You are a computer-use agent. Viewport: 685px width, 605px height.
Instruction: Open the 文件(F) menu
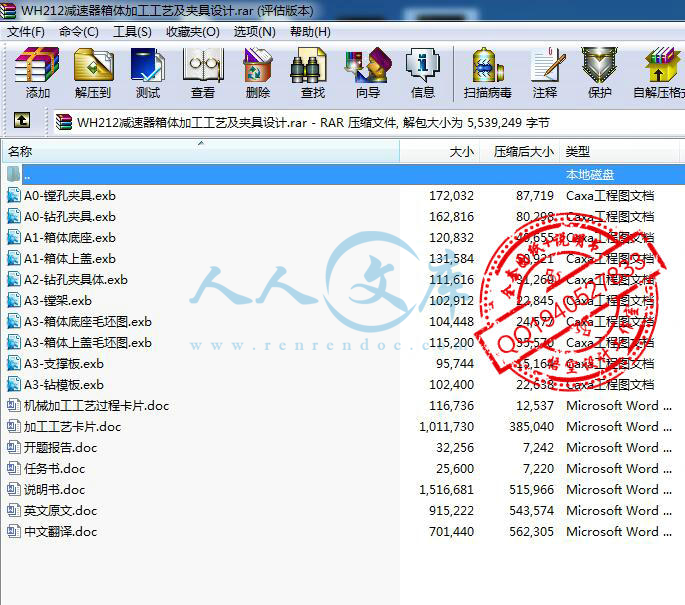coord(26,32)
